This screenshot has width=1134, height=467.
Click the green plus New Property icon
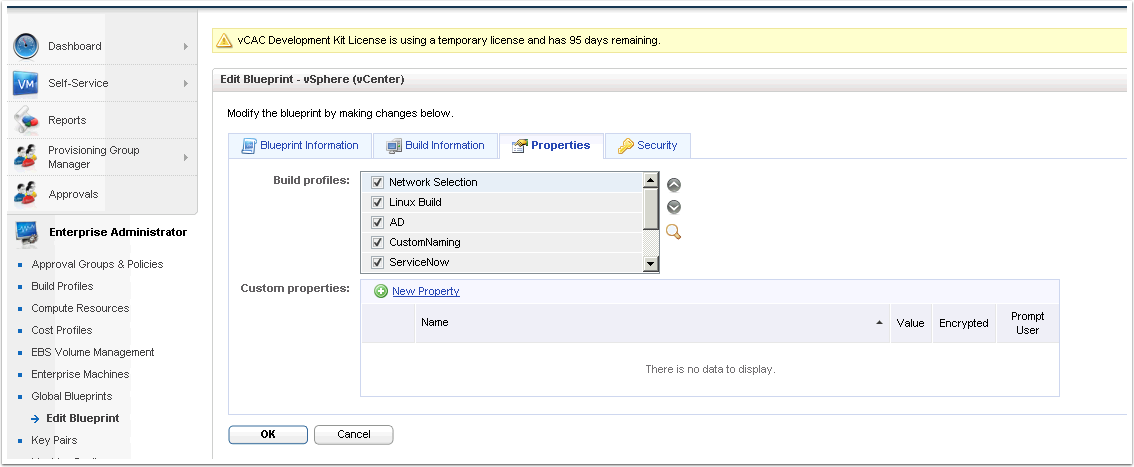(x=381, y=291)
